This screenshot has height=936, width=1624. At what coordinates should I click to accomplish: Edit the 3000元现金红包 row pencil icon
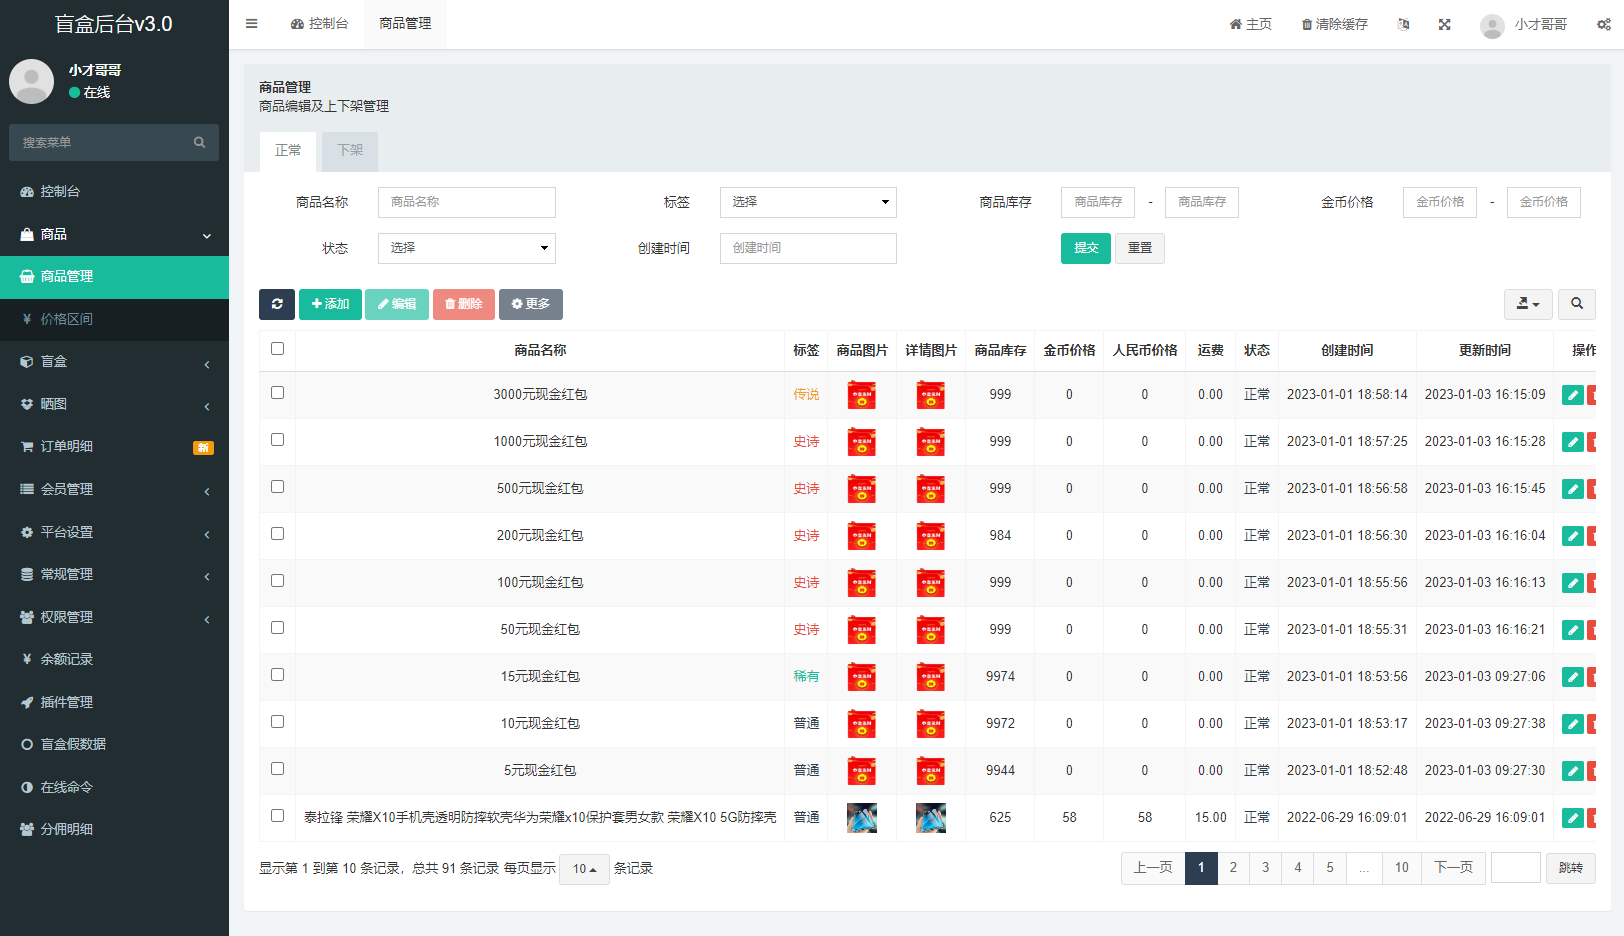(1573, 395)
